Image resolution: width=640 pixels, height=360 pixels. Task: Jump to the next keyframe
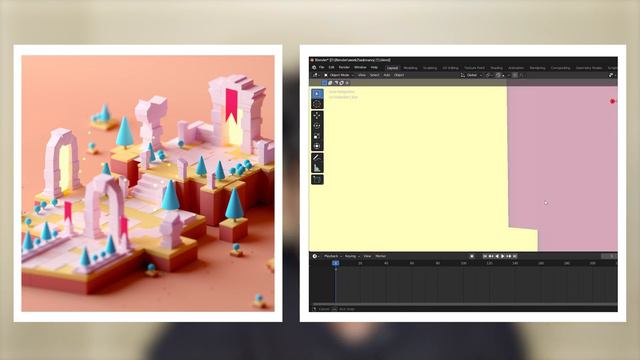[x=509, y=256]
